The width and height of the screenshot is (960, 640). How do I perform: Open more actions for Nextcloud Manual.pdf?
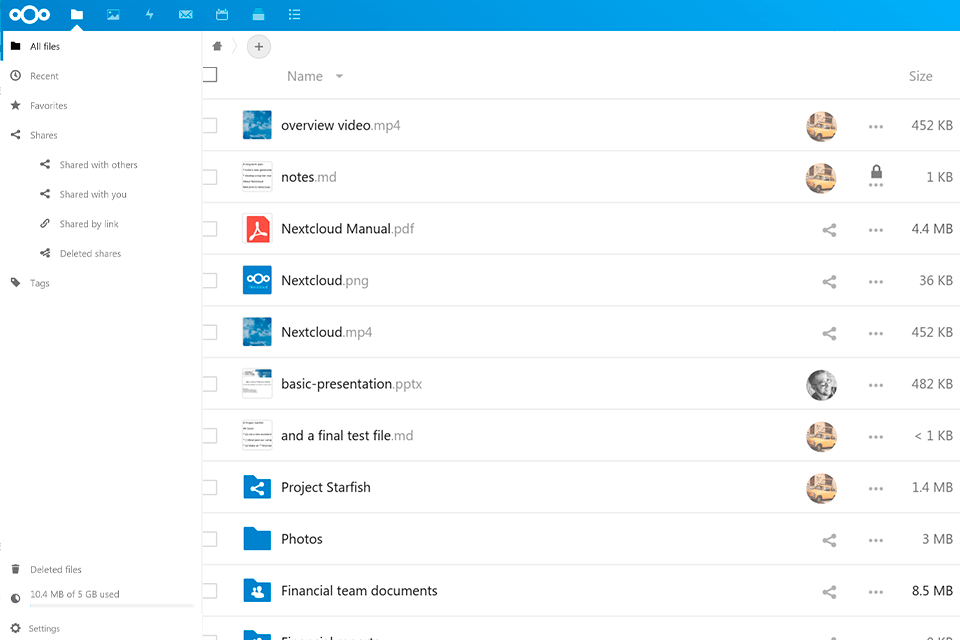876,230
